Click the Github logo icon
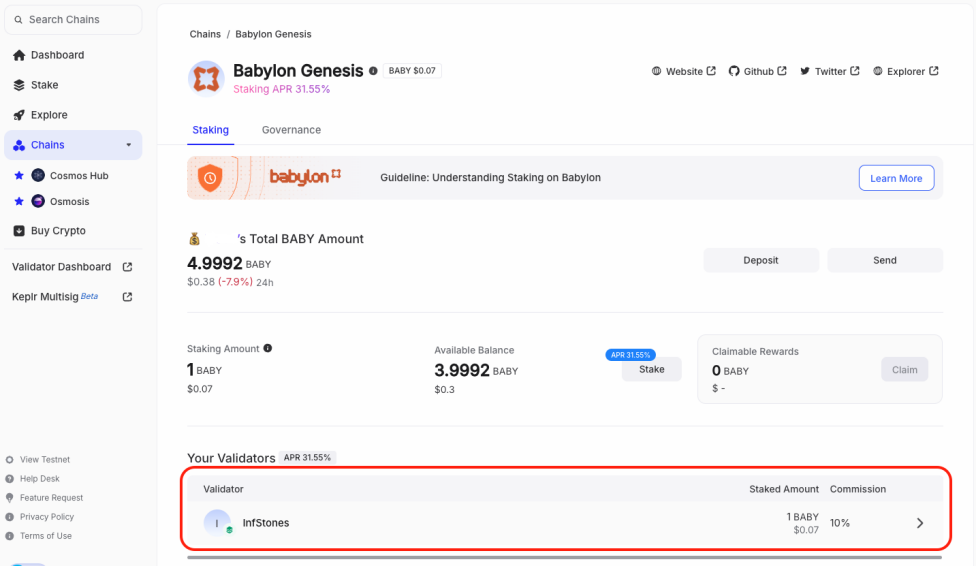This screenshot has height=566, width=976. point(734,71)
